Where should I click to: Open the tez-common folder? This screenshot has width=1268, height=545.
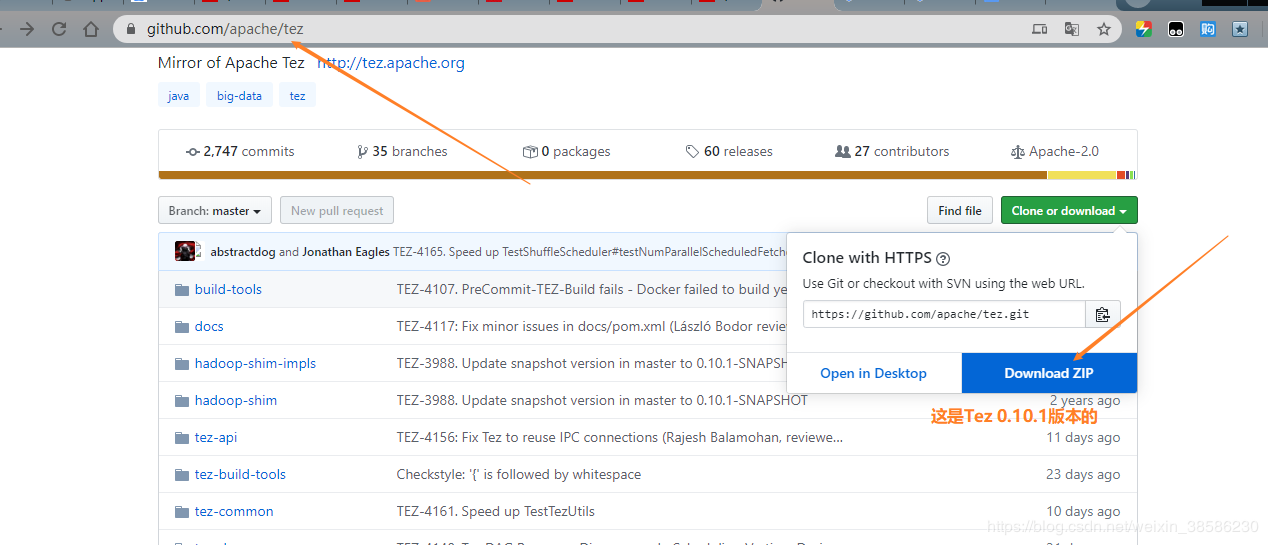point(234,511)
